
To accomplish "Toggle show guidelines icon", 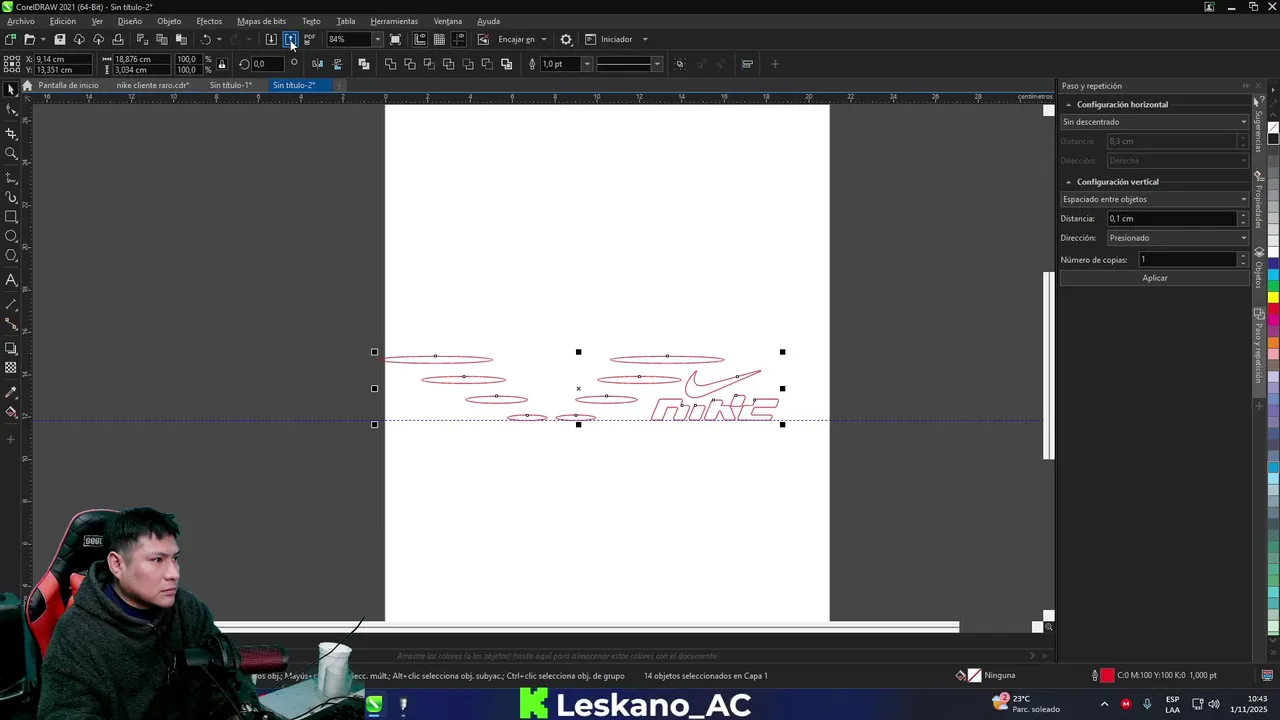I will 458,39.
